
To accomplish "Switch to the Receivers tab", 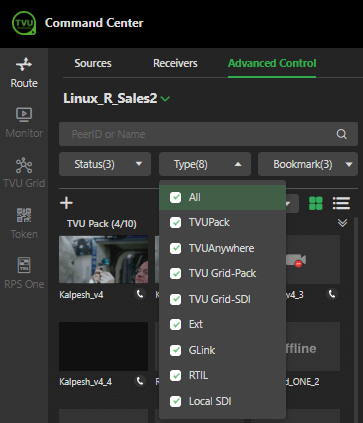I will point(175,63).
